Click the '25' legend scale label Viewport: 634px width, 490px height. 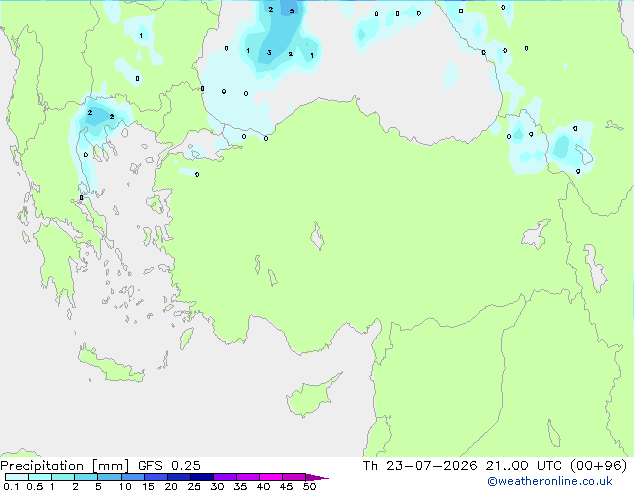click(194, 486)
